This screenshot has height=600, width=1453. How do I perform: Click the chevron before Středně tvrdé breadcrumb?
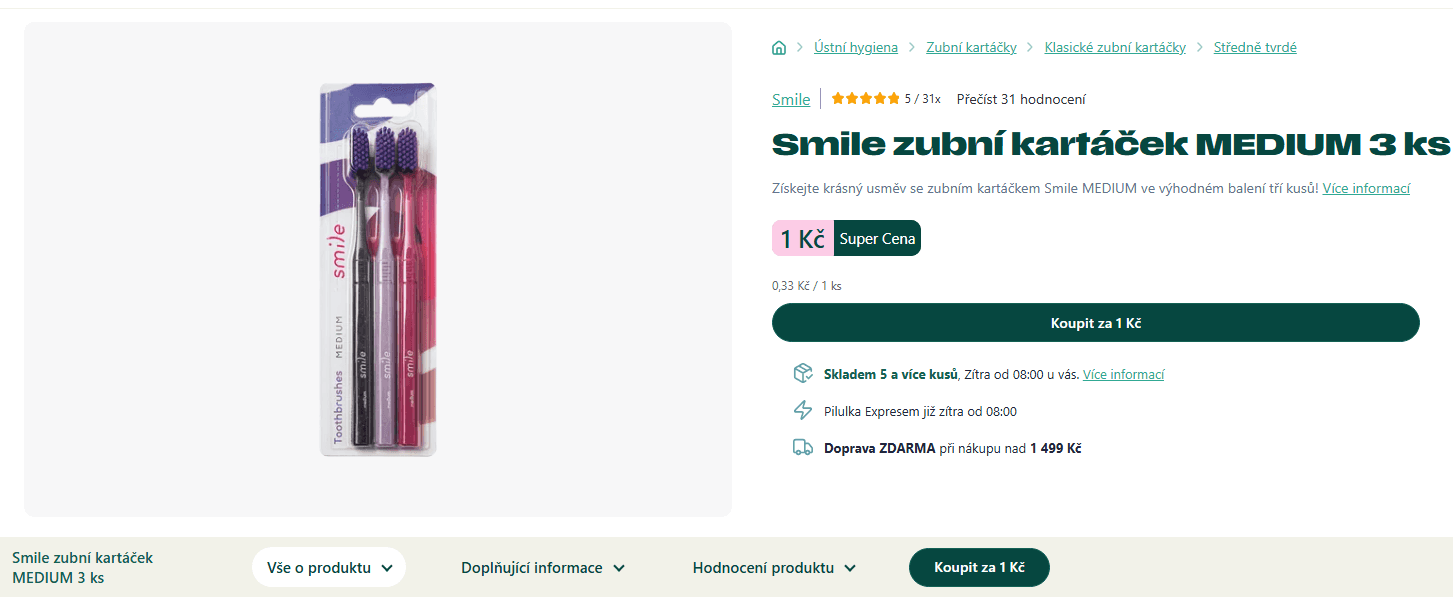coord(1199,46)
